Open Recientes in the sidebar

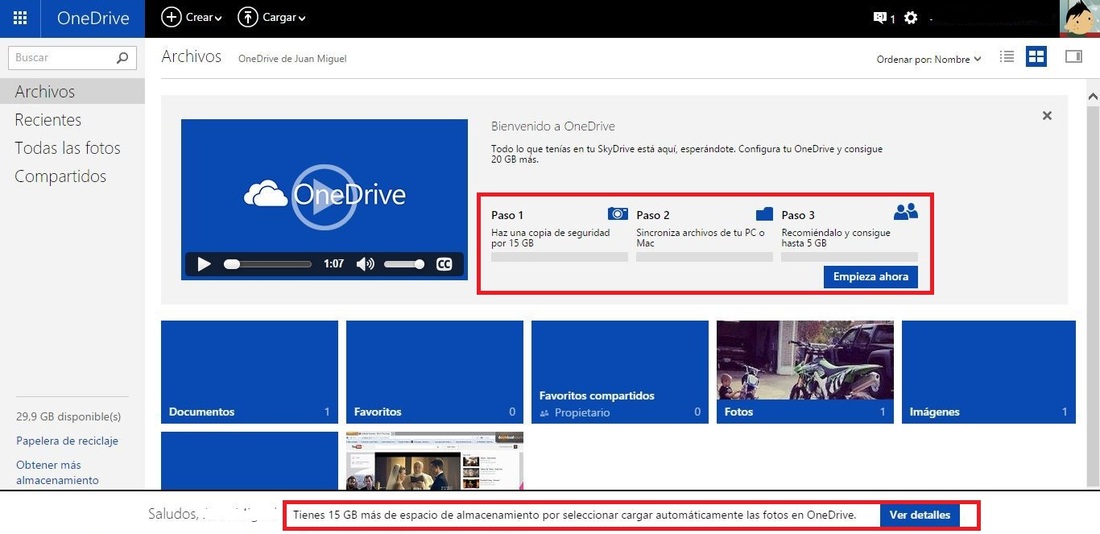coord(48,120)
